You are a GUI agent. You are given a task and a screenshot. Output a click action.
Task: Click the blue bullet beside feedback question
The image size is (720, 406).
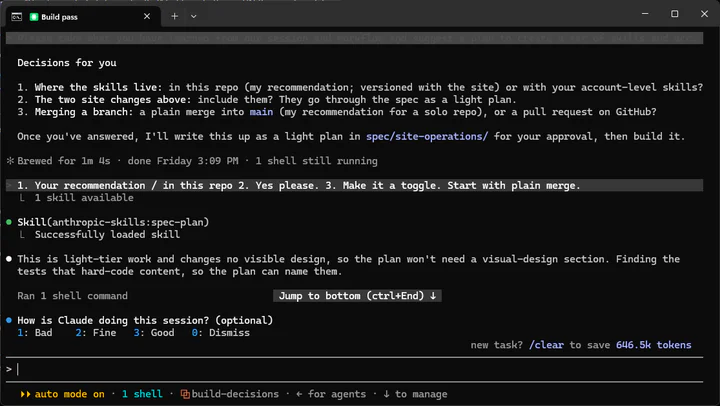pos(9,320)
